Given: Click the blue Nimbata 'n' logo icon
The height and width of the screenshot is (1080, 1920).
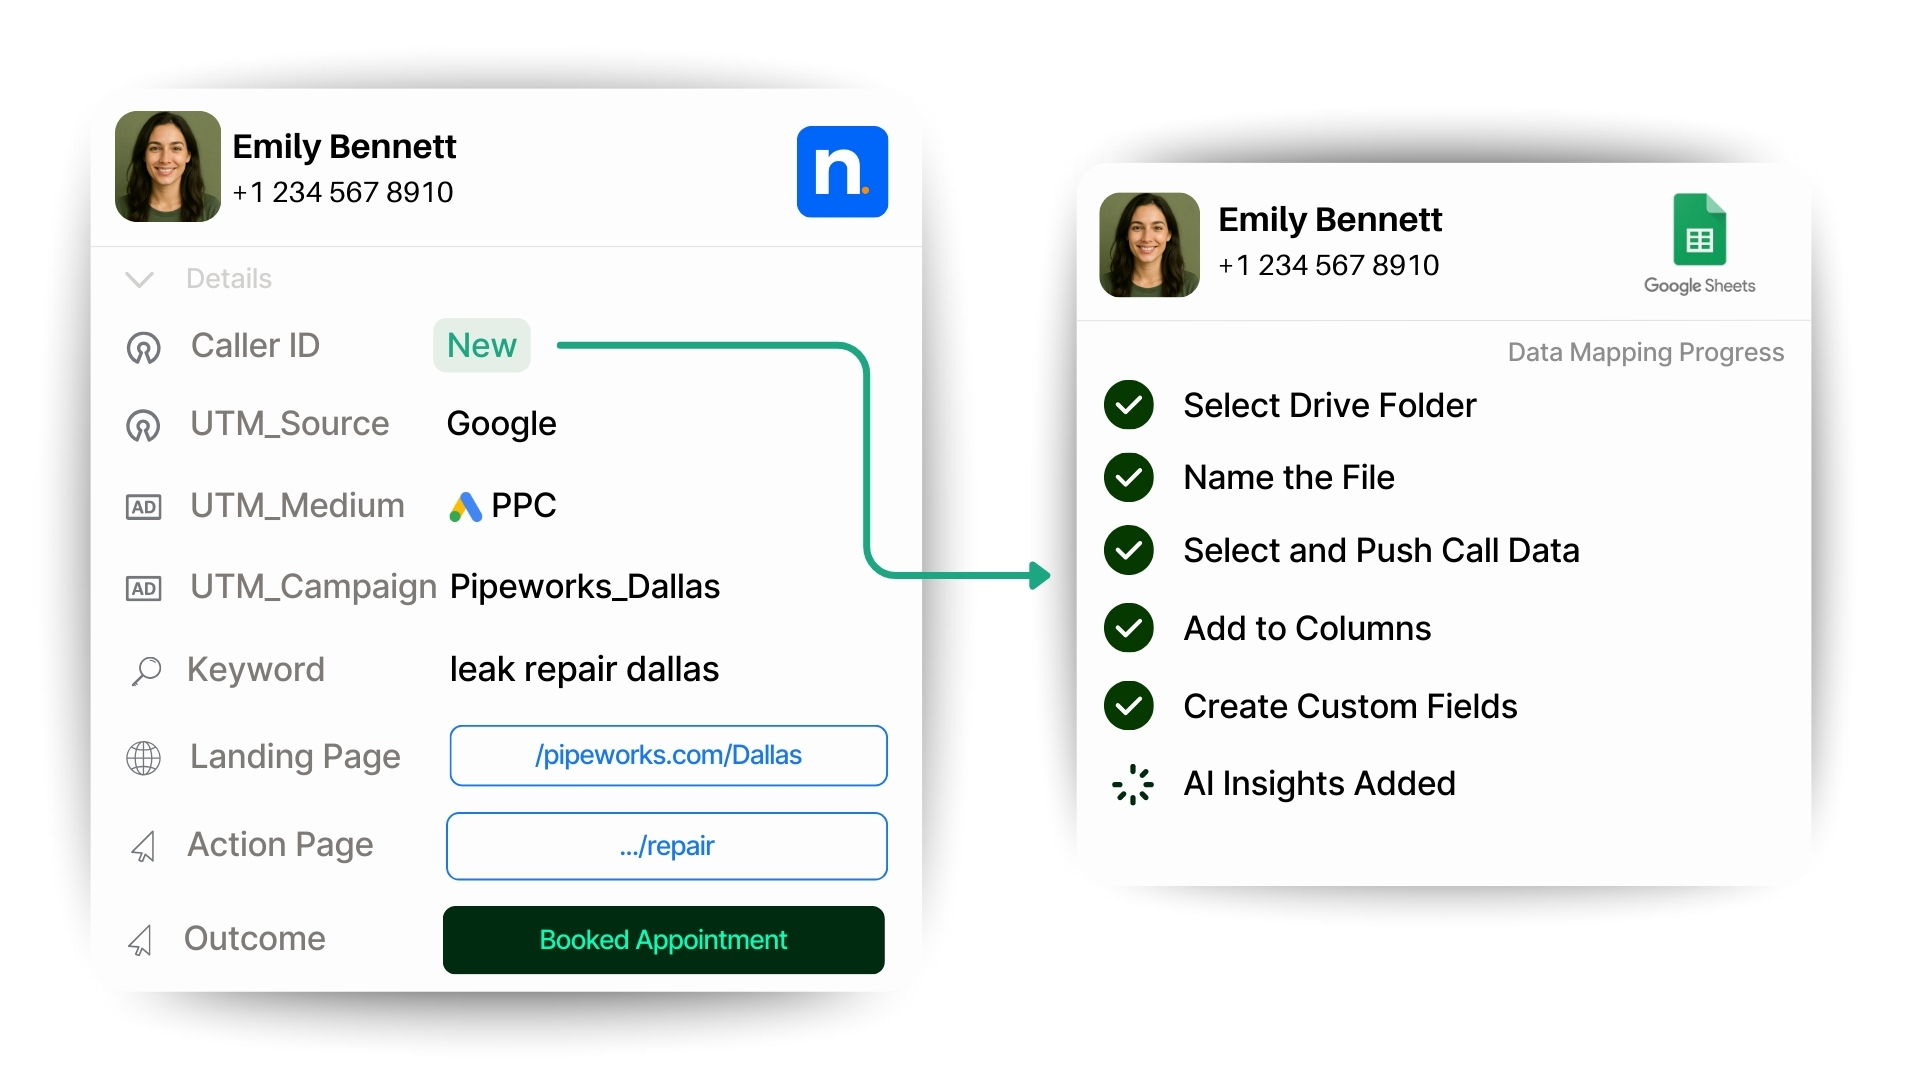Looking at the screenshot, I should pos(842,171).
